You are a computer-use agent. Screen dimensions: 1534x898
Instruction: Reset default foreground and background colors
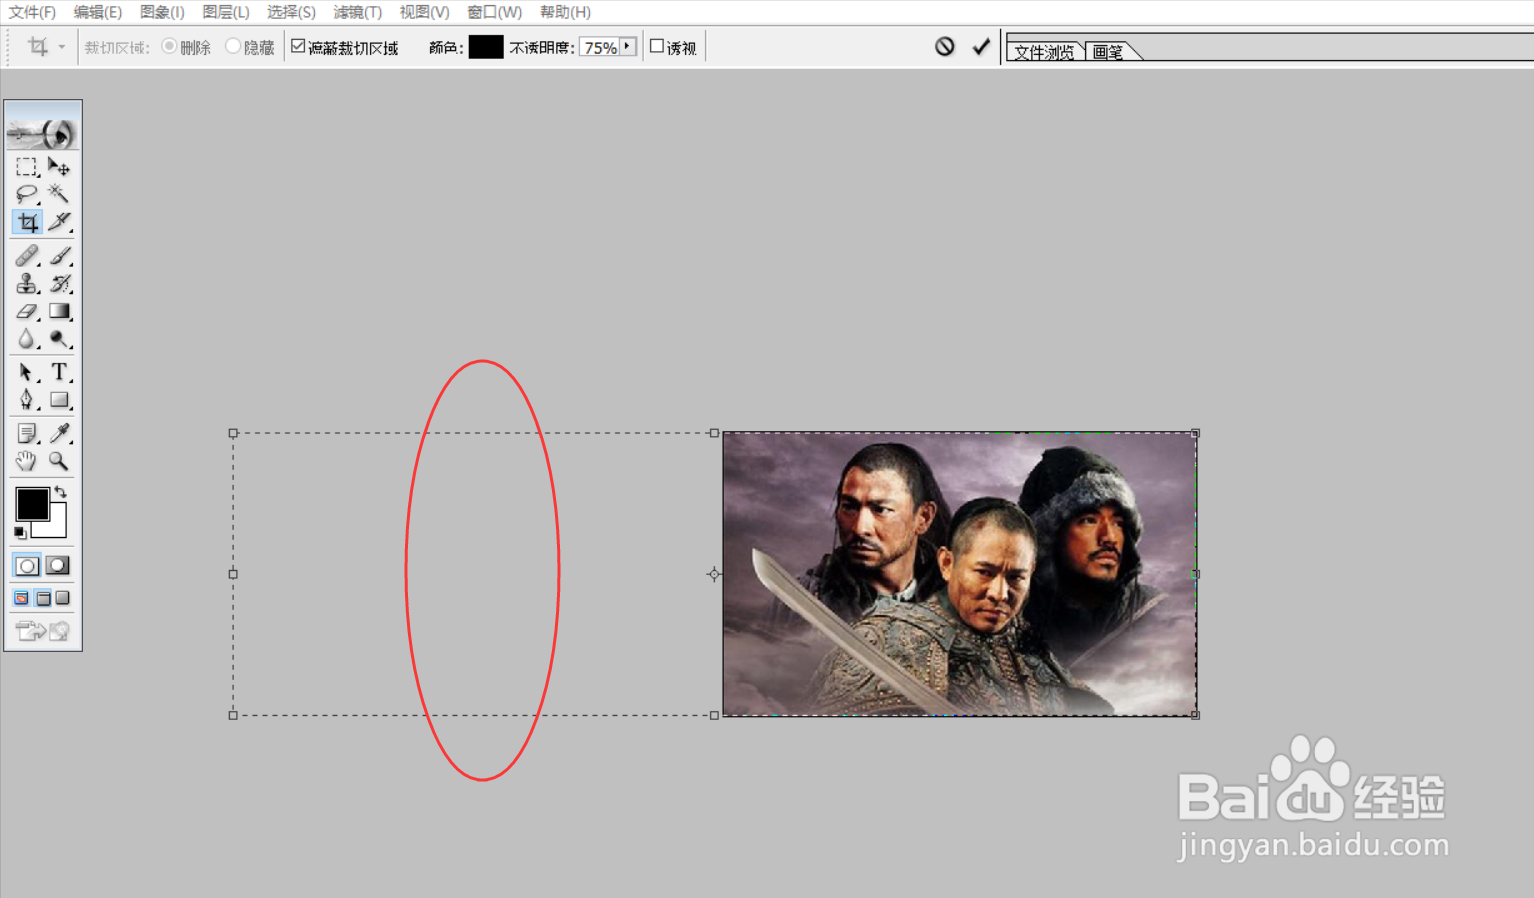point(20,533)
